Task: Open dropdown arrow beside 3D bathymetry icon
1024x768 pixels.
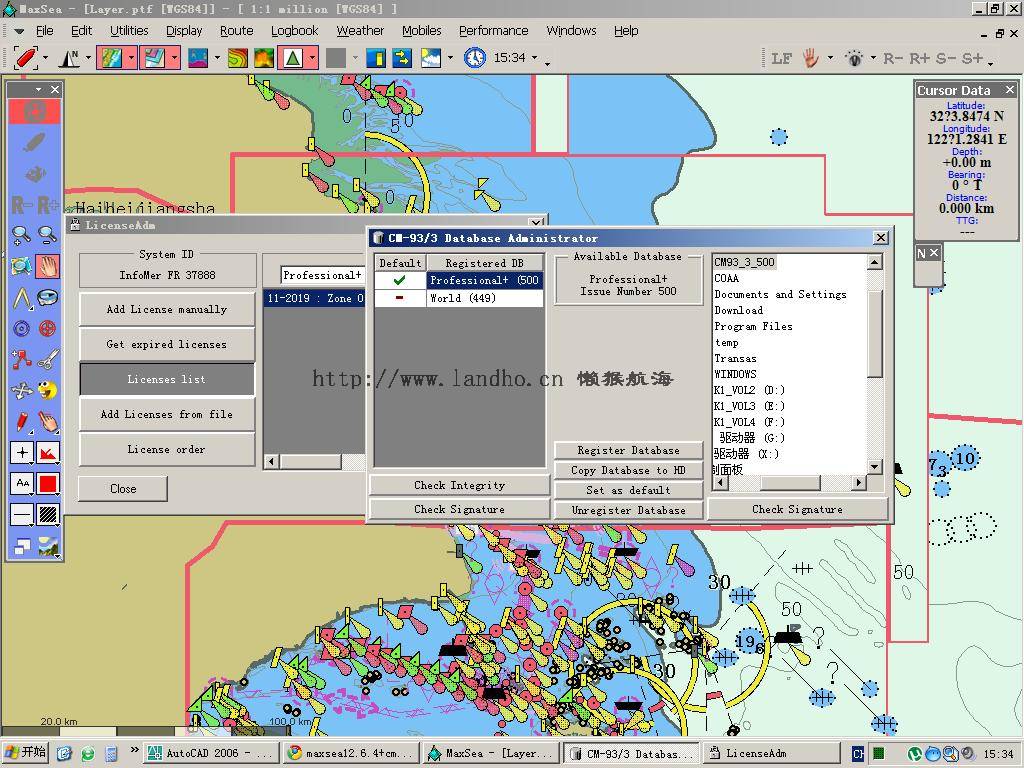Action: 217,58
